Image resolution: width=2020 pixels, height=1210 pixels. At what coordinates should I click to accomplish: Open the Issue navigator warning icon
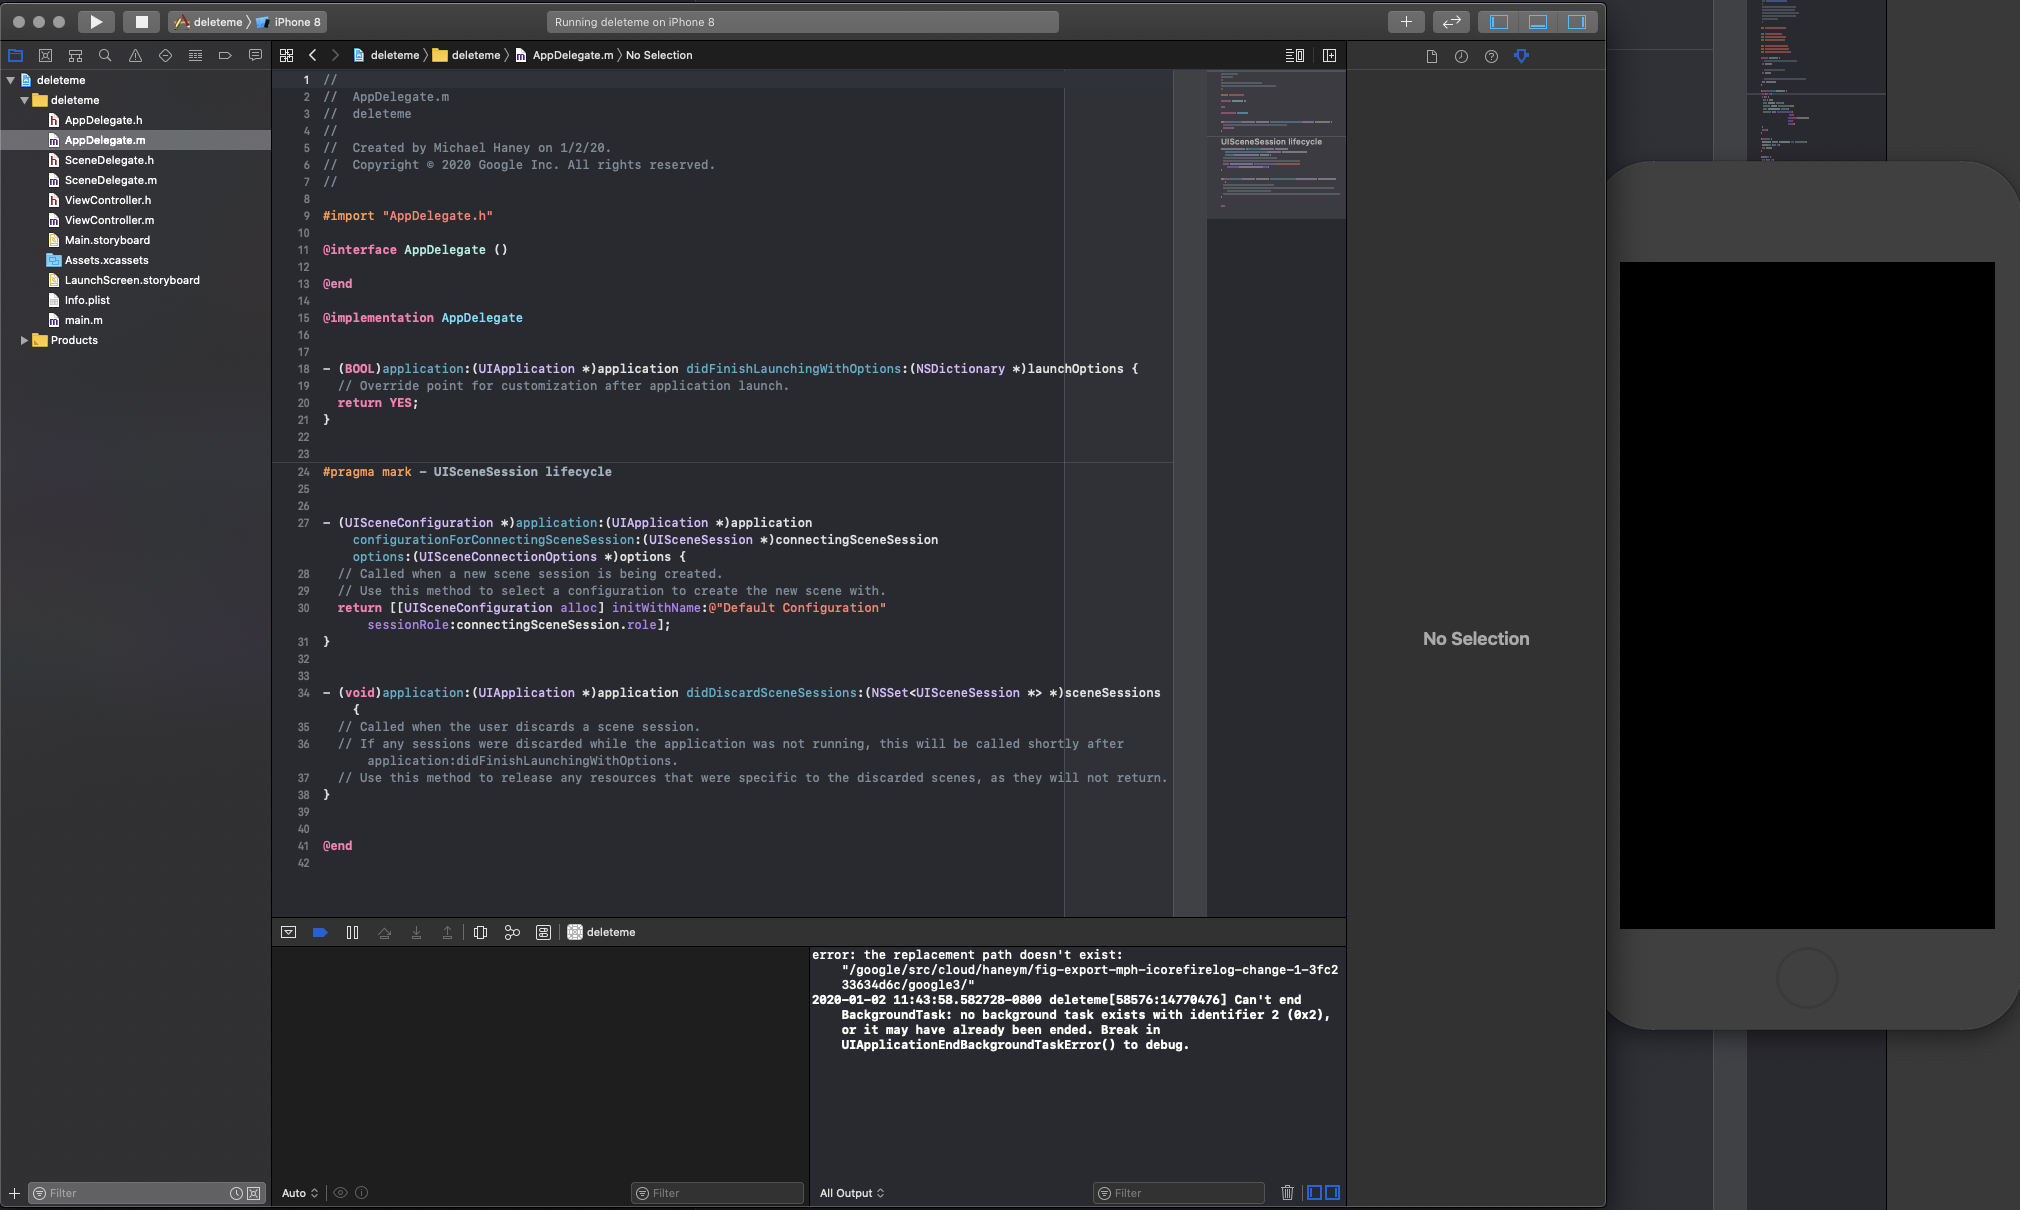(x=135, y=56)
